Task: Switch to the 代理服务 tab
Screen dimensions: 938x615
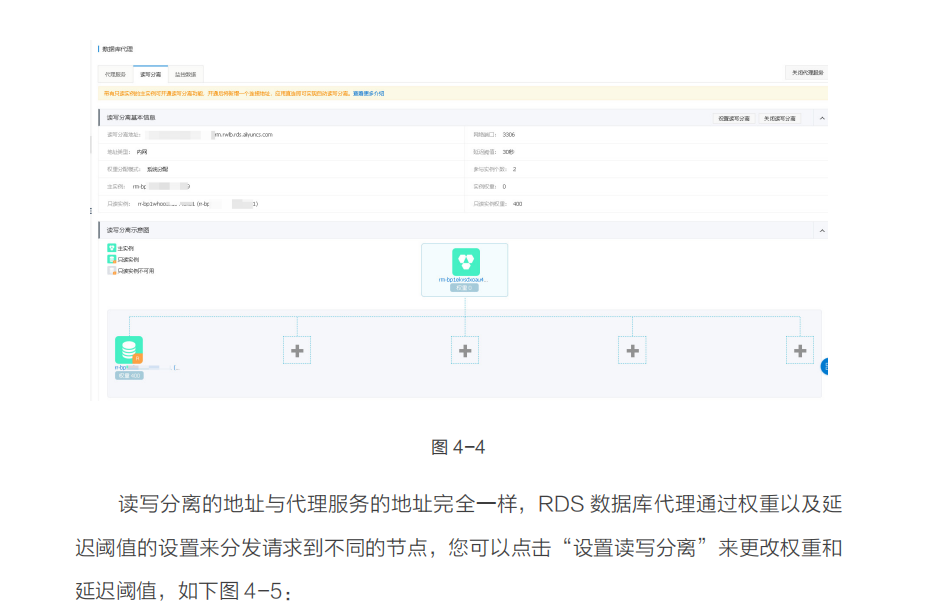Action: point(115,73)
